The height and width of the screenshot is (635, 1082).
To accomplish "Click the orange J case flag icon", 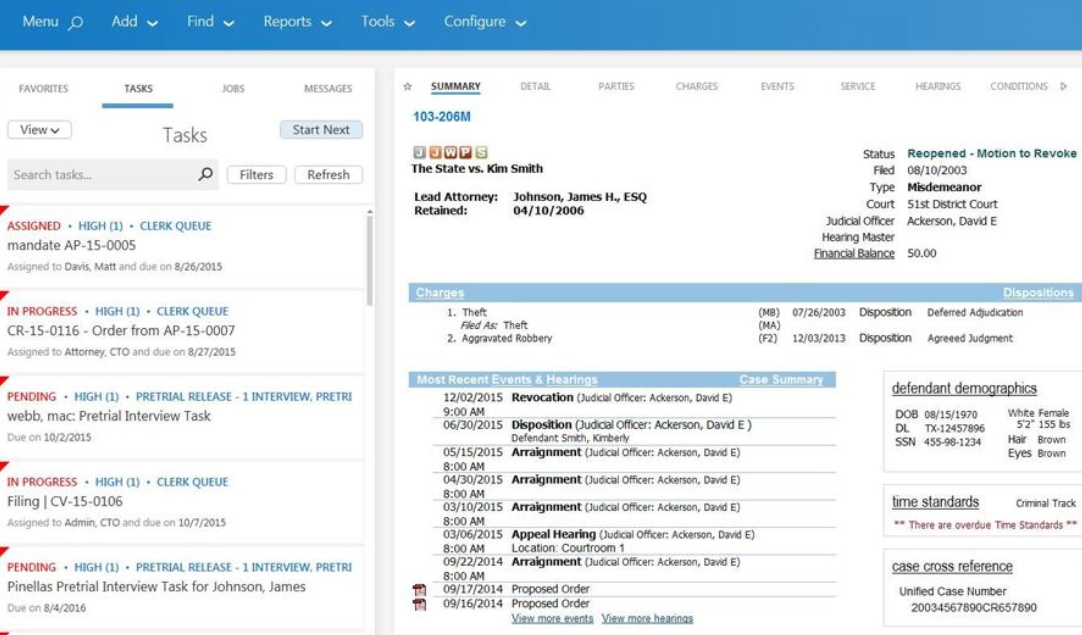I will pos(435,152).
